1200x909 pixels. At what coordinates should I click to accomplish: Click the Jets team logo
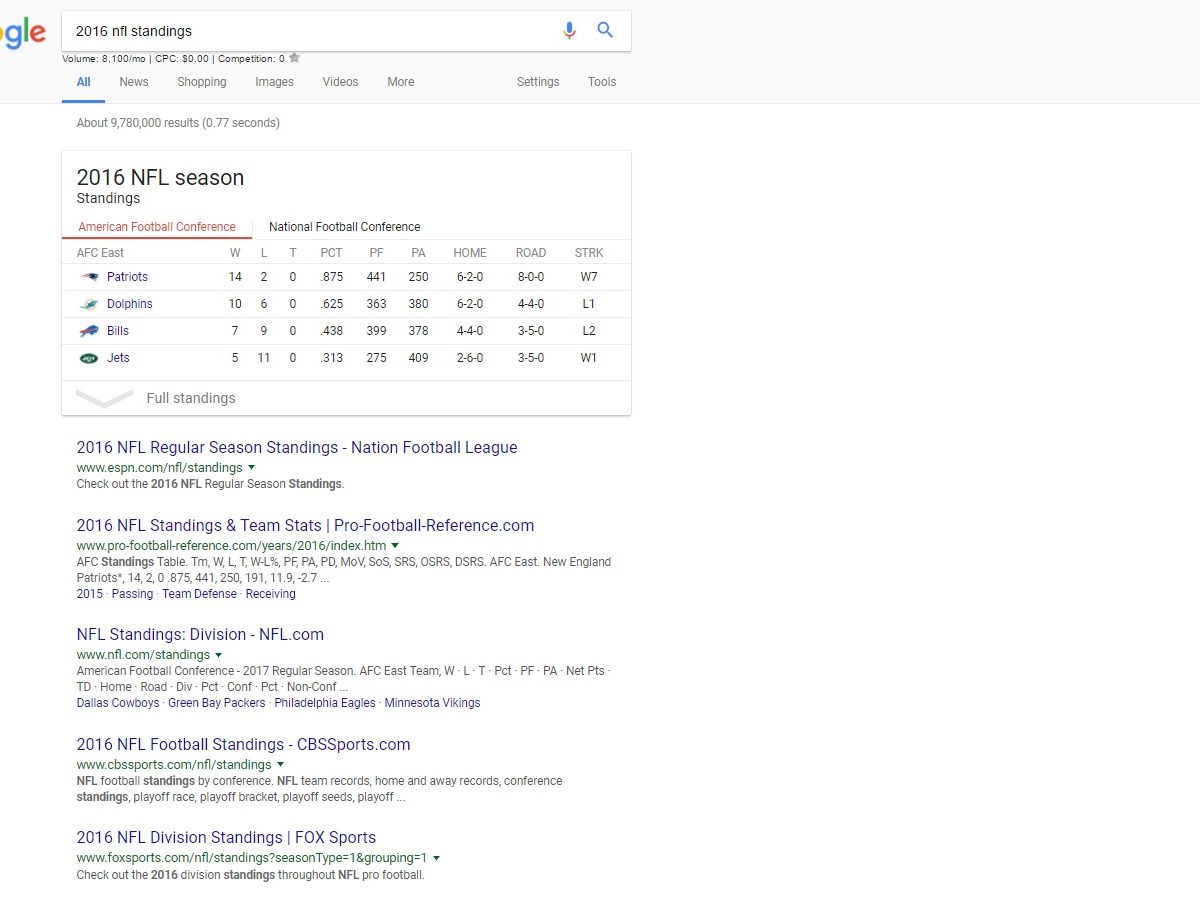89,358
